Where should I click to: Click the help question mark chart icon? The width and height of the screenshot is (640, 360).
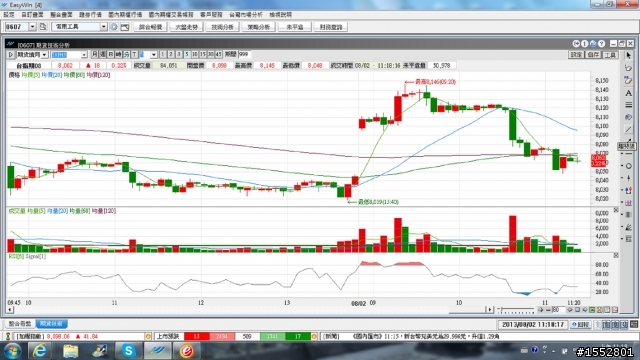tap(601, 44)
